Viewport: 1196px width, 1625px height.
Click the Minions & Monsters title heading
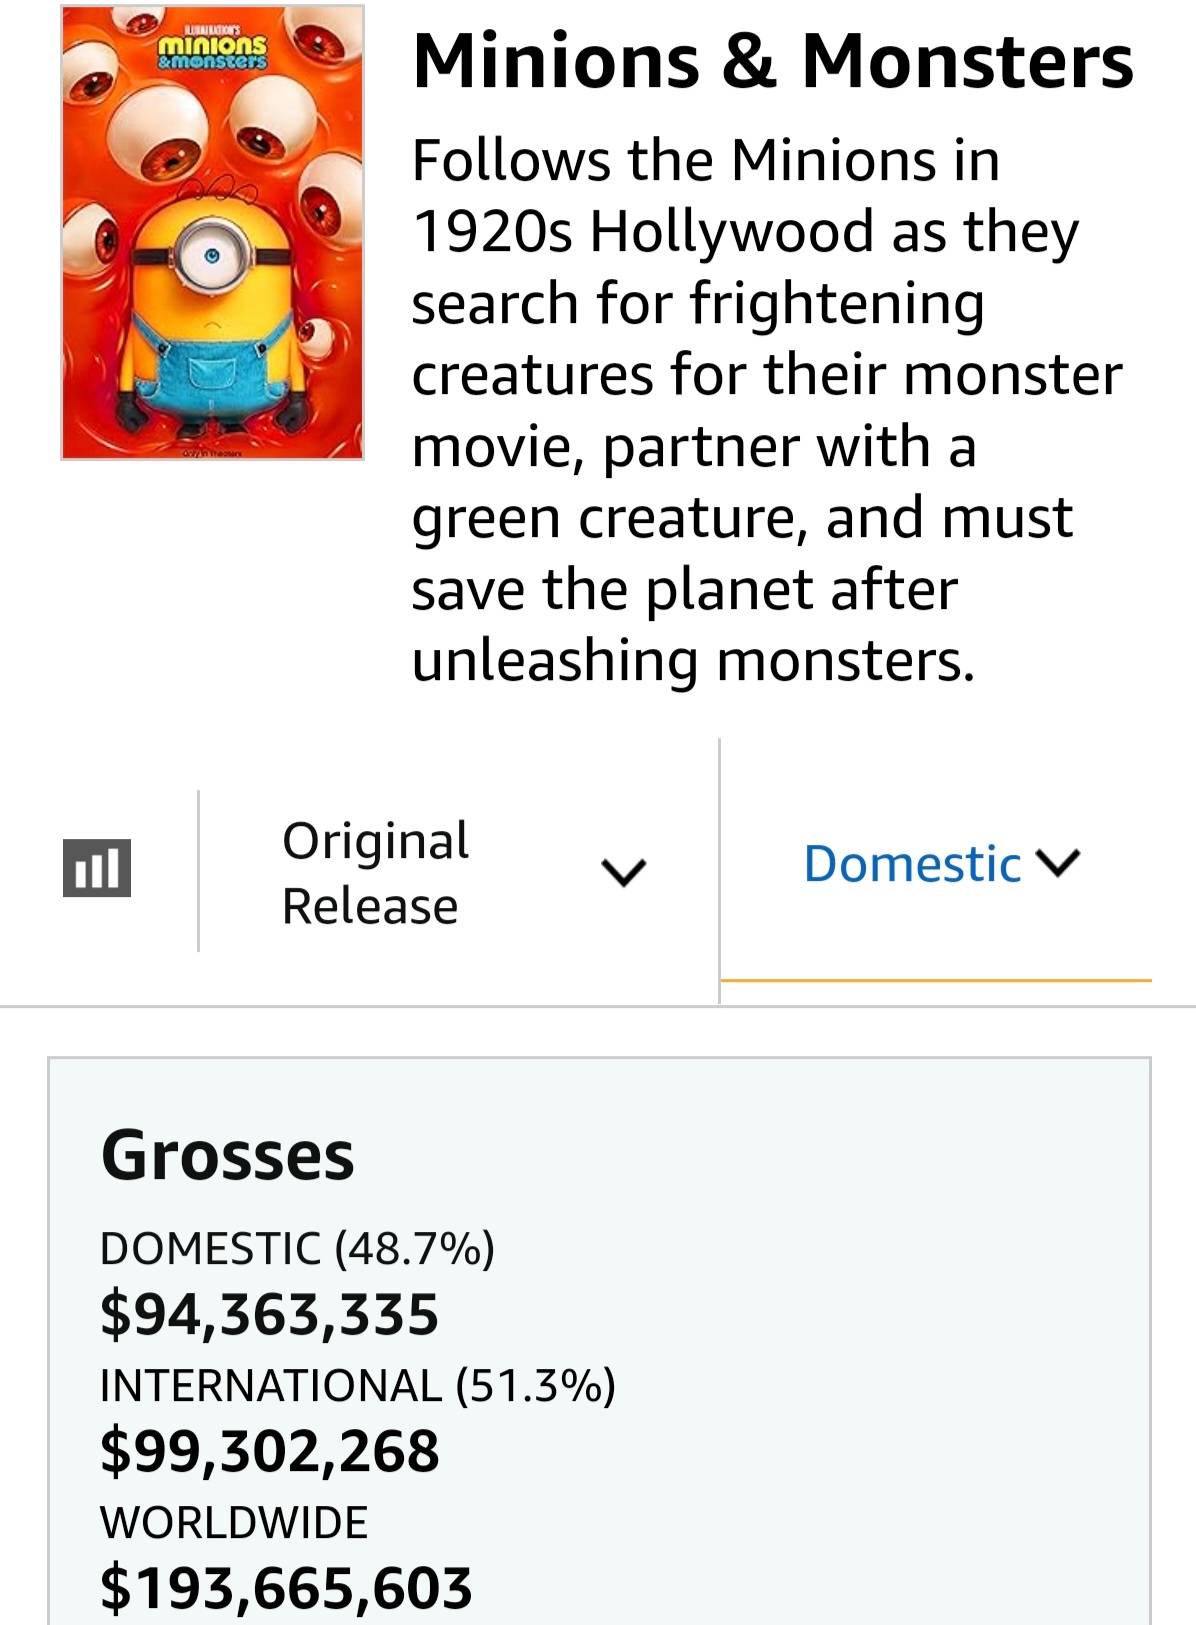point(773,61)
